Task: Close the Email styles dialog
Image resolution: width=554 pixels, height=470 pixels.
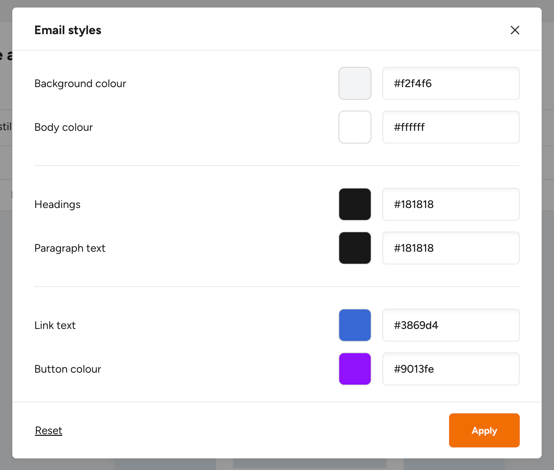Action: click(x=515, y=30)
